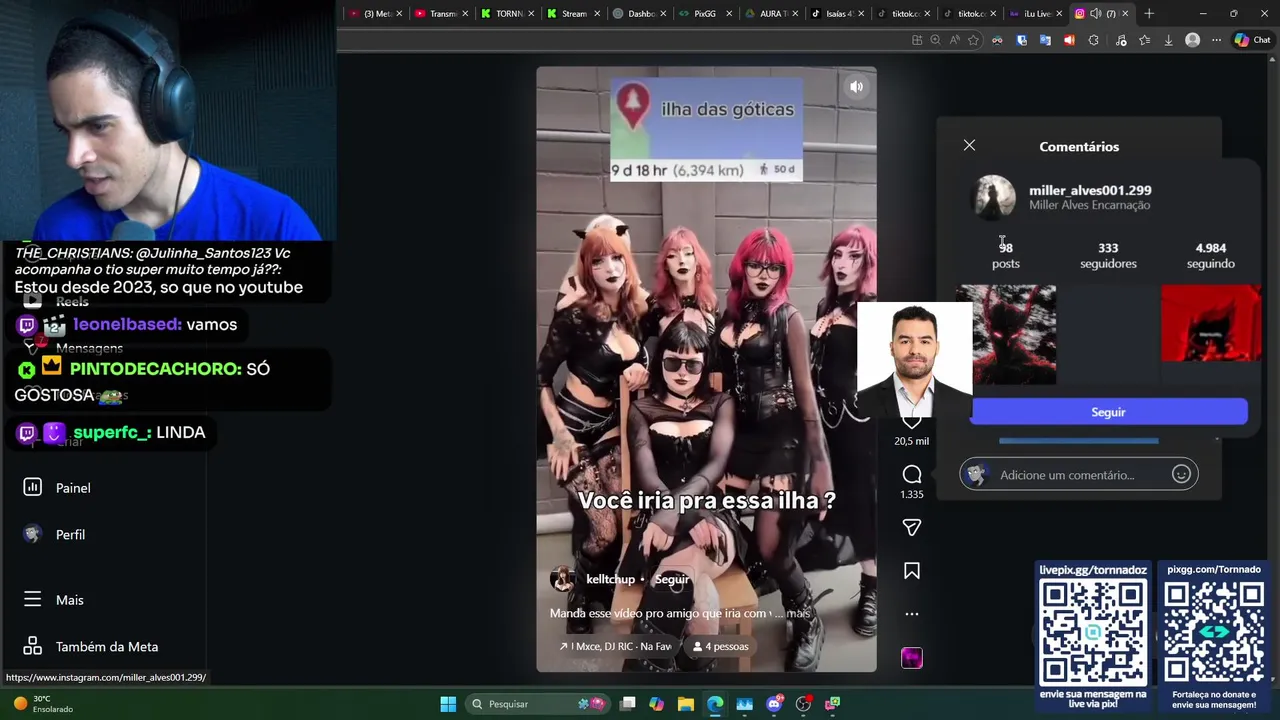Mute the Instagram tab via speaker icon
The width and height of the screenshot is (1280, 720).
pyautogui.click(x=1095, y=14)
